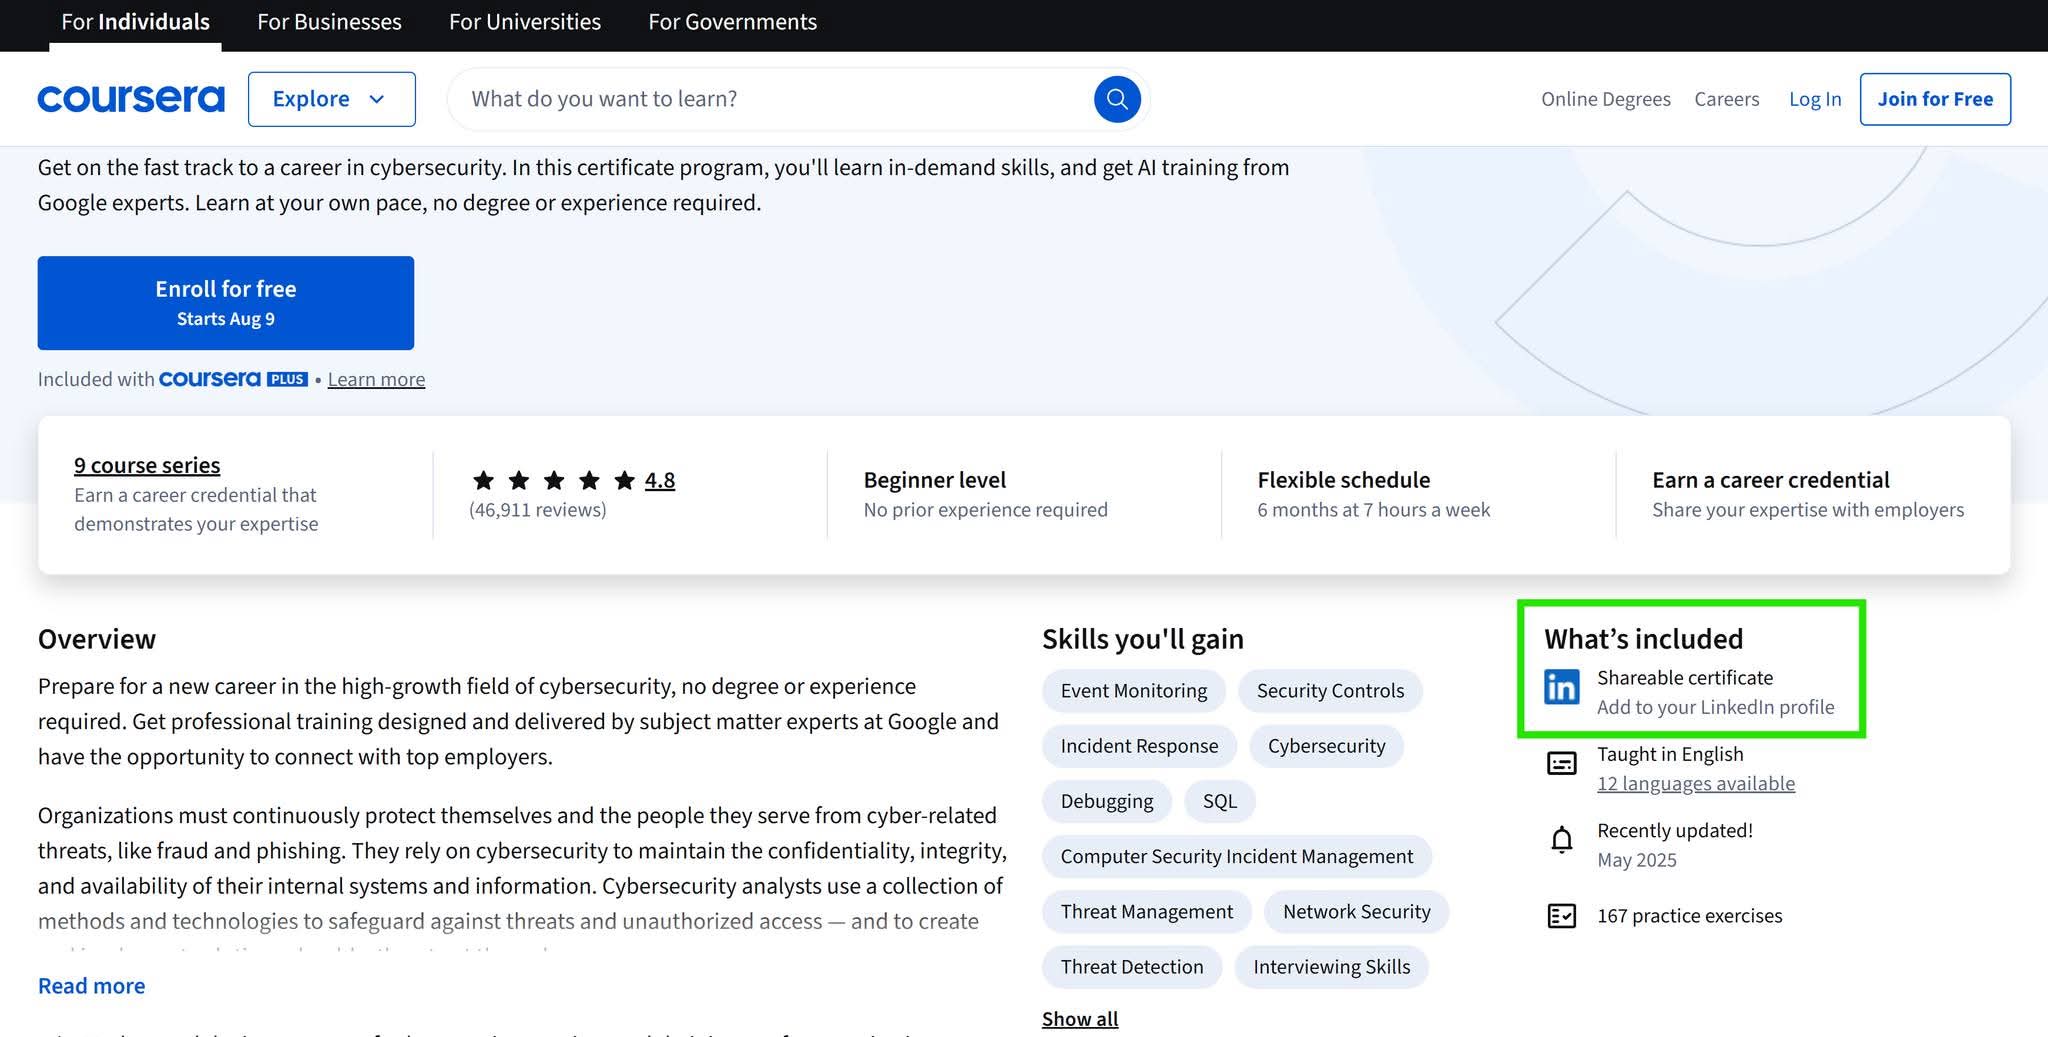Select the Security Controls skill tag
2048x1037 pixels.
coord(1330,691)
